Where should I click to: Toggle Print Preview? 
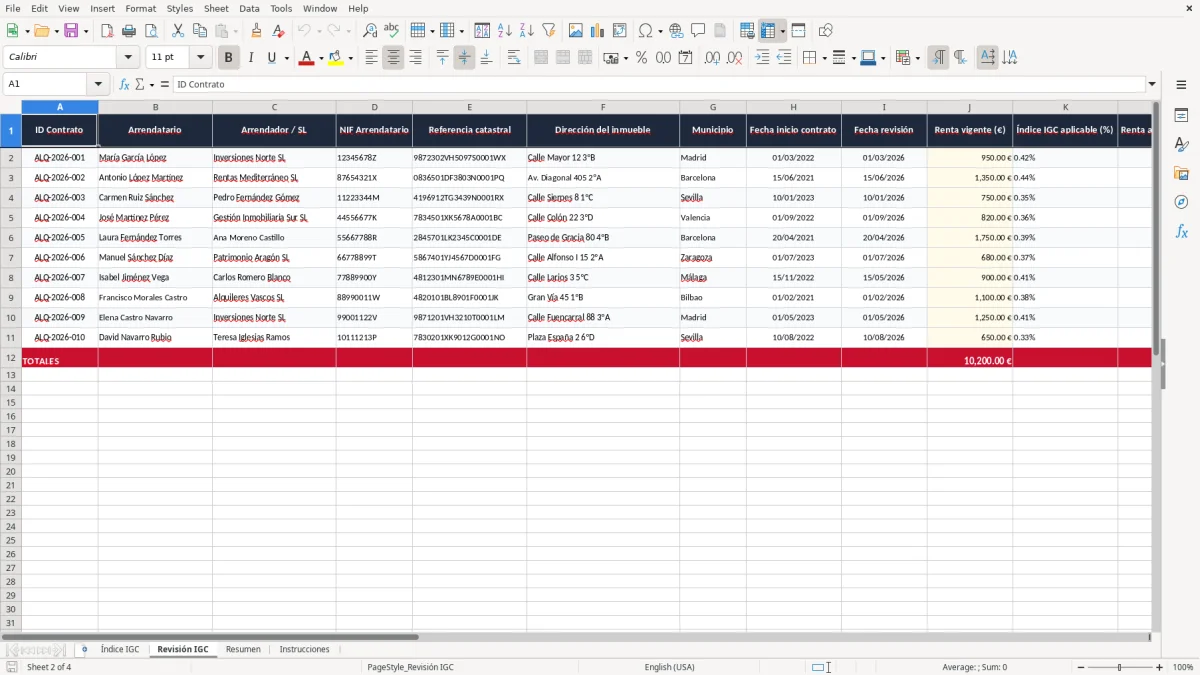[151, 31]
